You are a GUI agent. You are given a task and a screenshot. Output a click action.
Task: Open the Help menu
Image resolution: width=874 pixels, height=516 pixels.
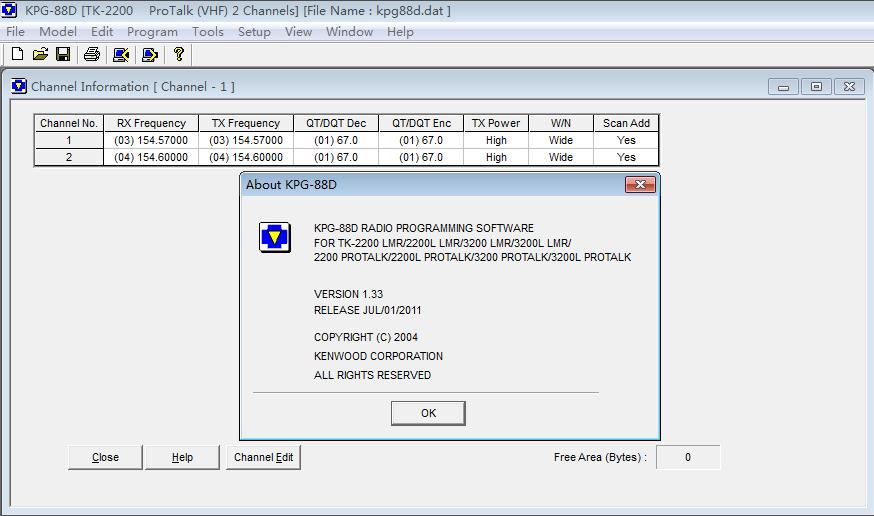point(400,32)
